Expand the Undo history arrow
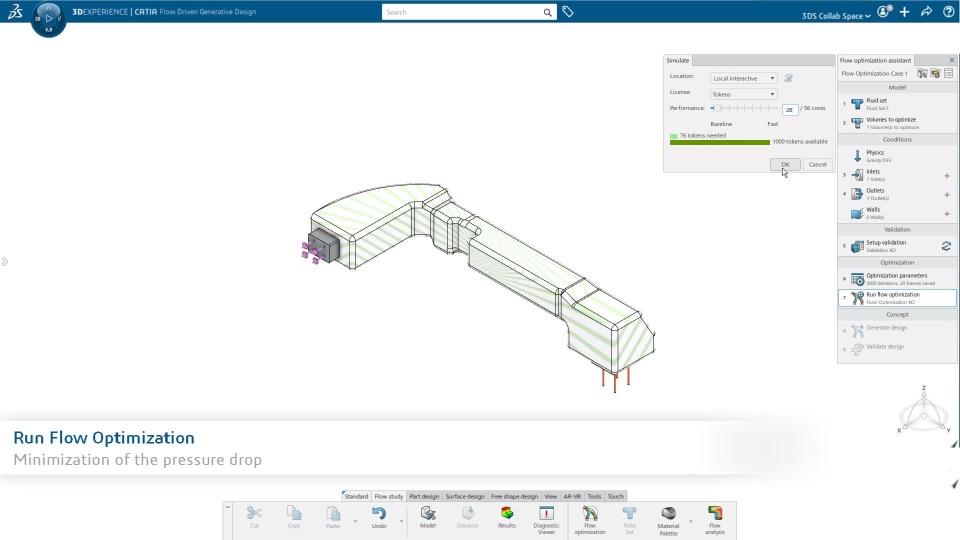This screenshot has height=540, width=960. pyautogui.click(x=402, y=521)
